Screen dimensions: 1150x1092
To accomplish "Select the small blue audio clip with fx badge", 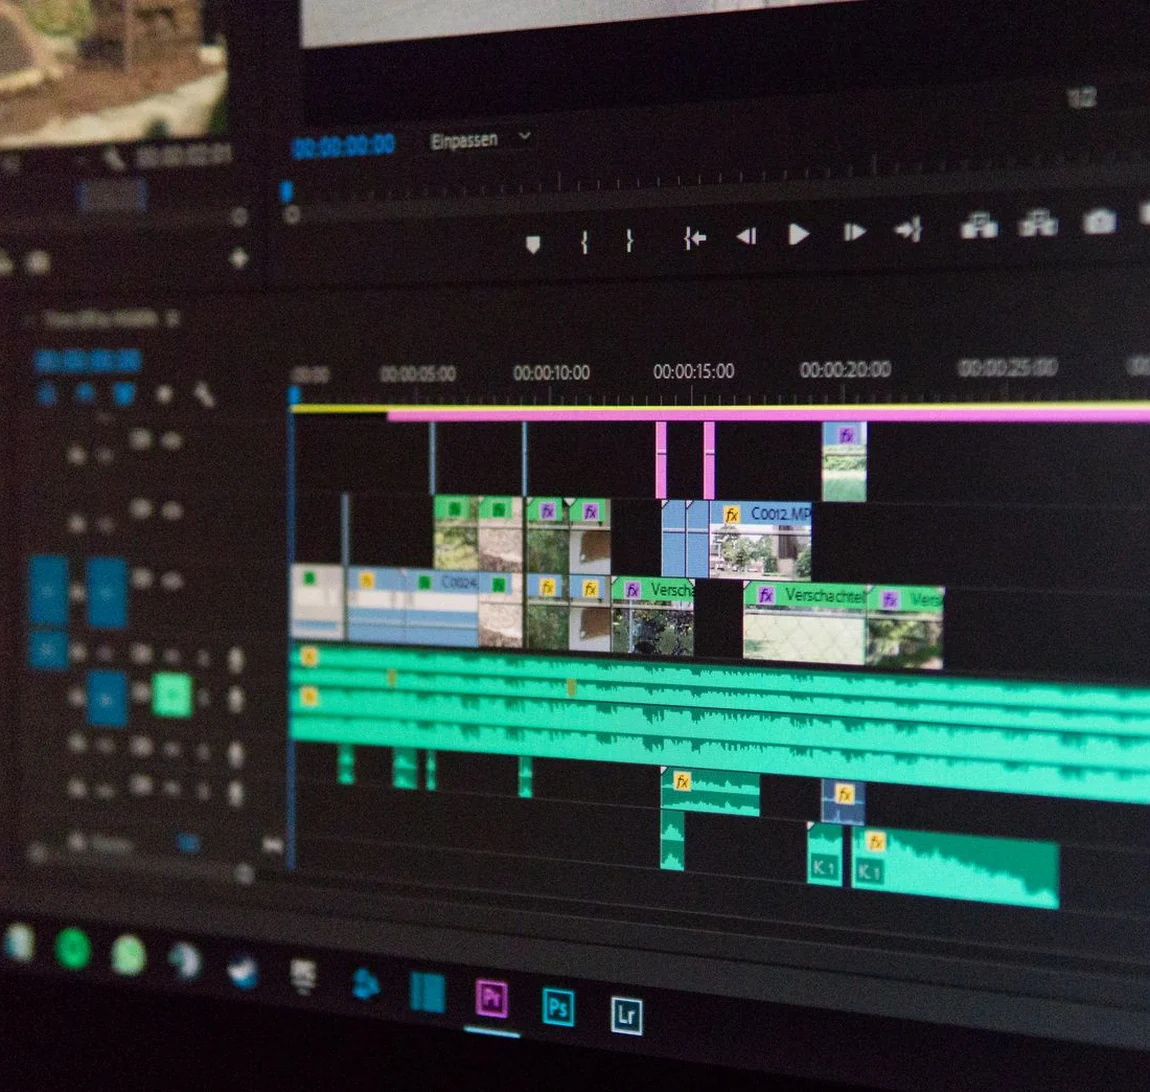I will point(843,802).
